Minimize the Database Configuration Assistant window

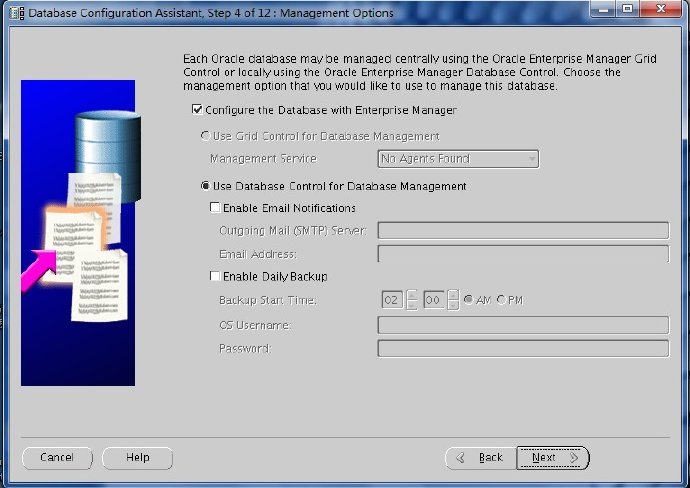coord(604,9)
